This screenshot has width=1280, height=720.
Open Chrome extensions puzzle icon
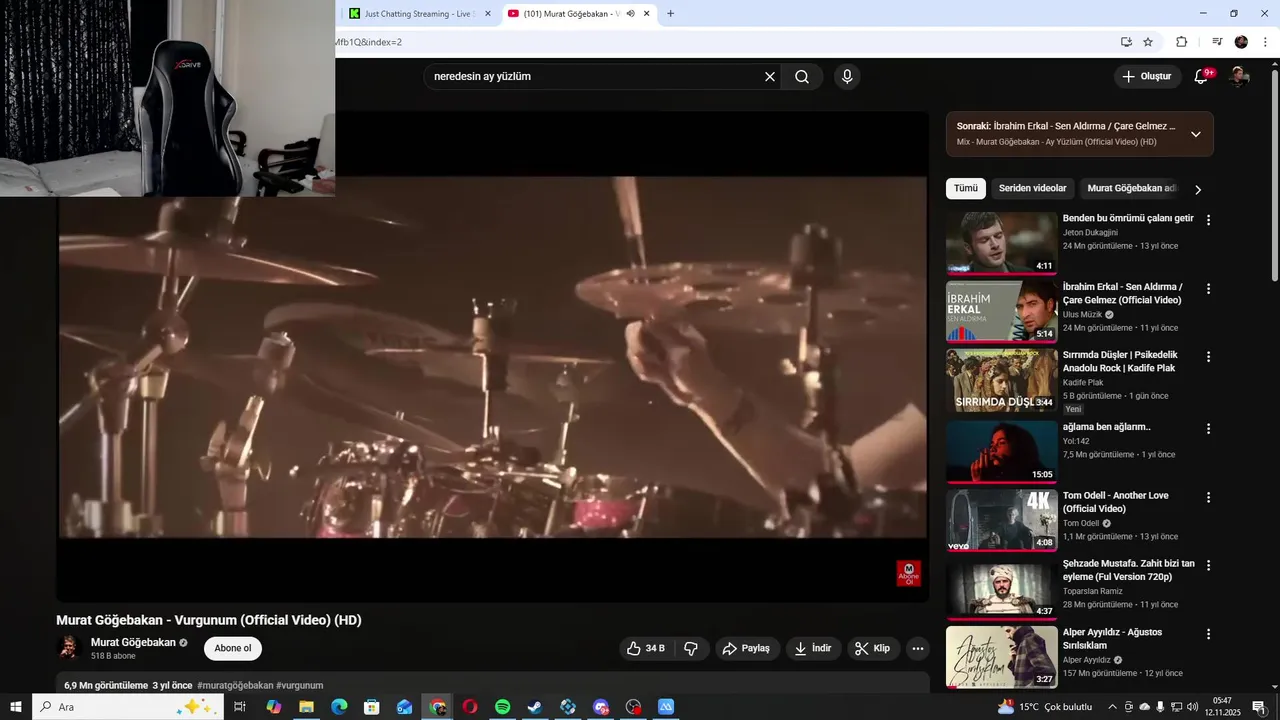(x=1181, y=42)
